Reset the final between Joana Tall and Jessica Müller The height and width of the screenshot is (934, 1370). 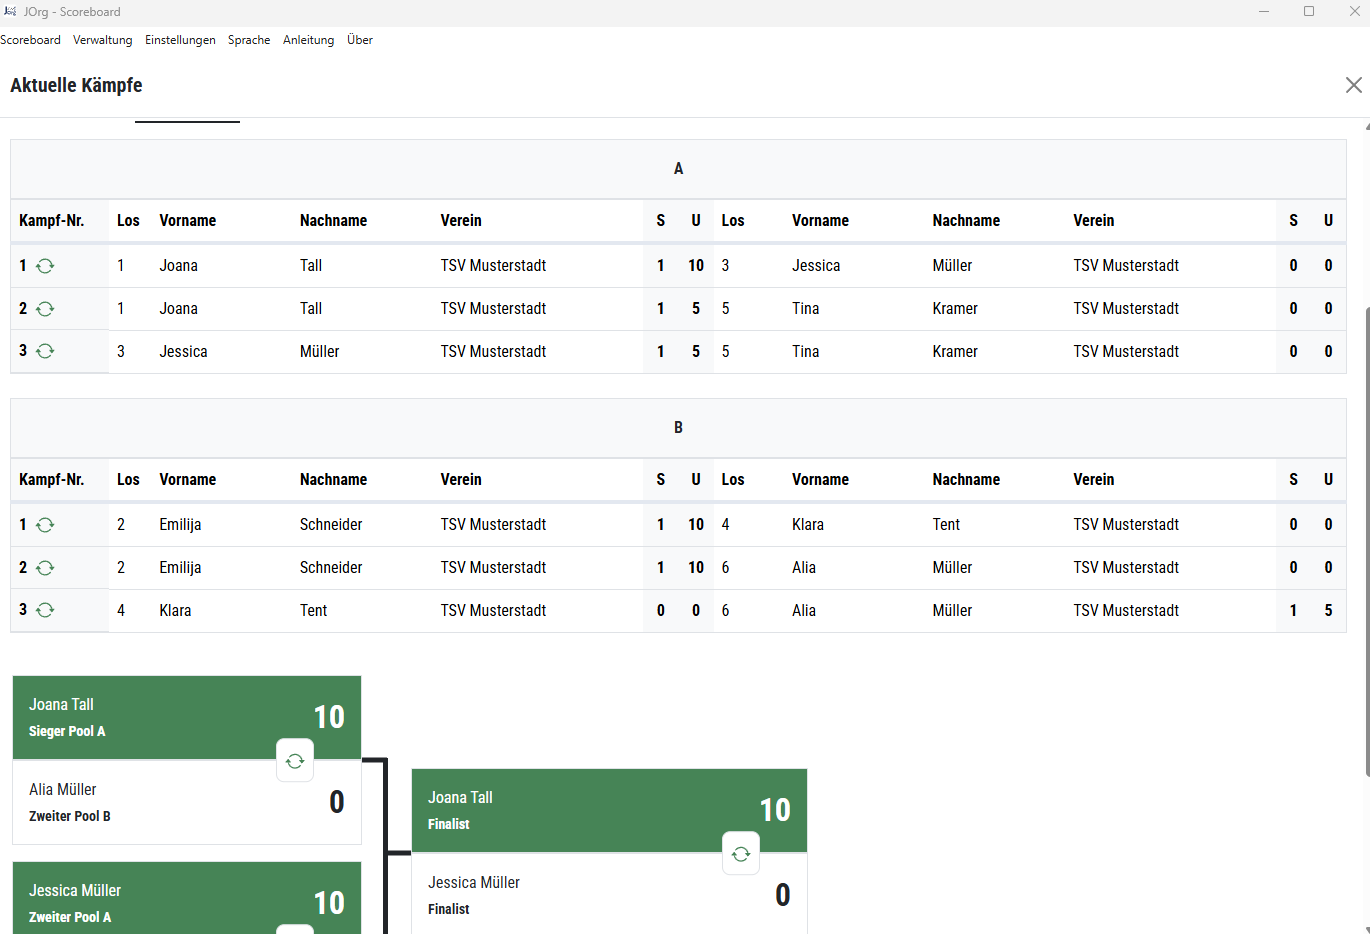pos(741,854)
